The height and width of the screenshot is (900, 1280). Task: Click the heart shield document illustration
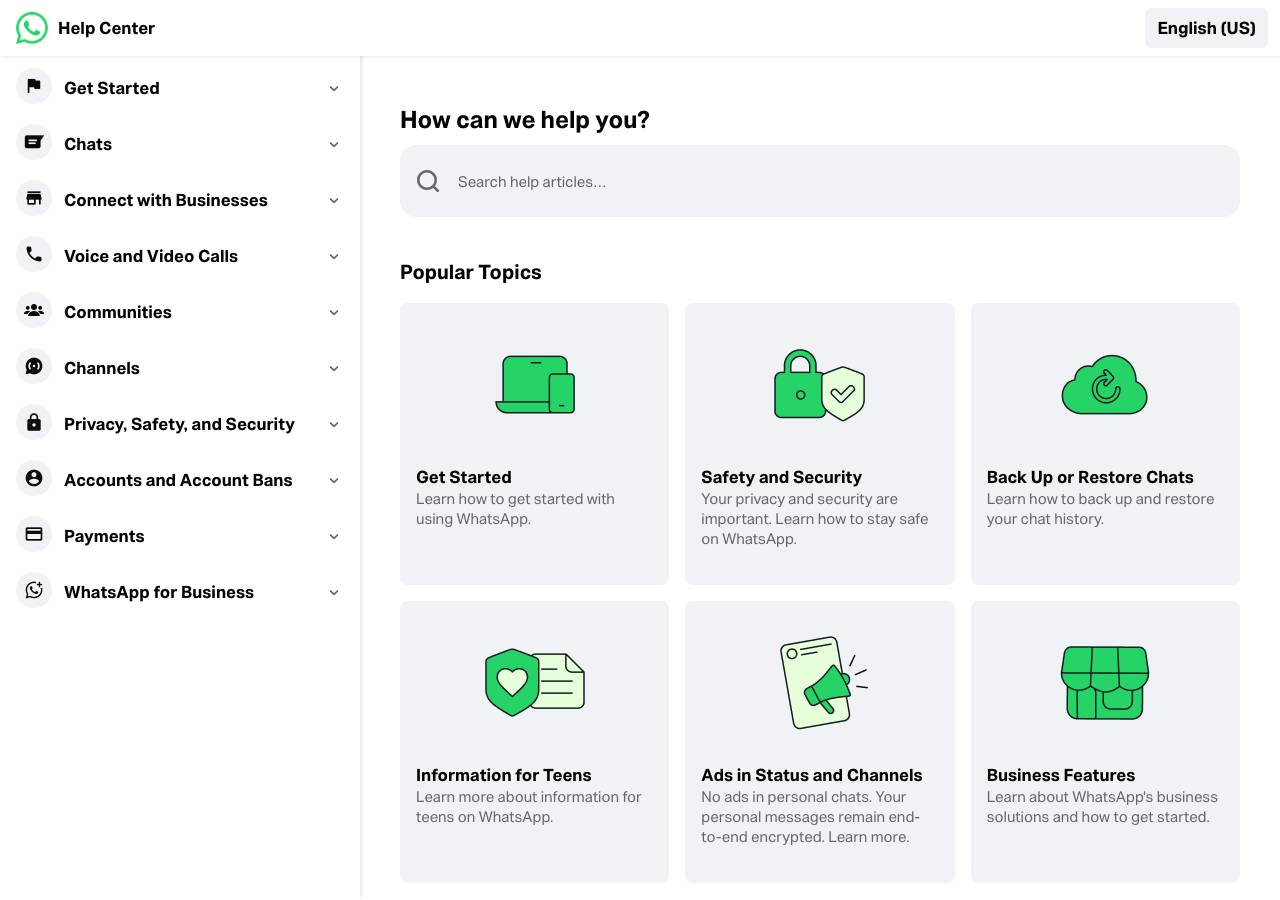(535, 683)
